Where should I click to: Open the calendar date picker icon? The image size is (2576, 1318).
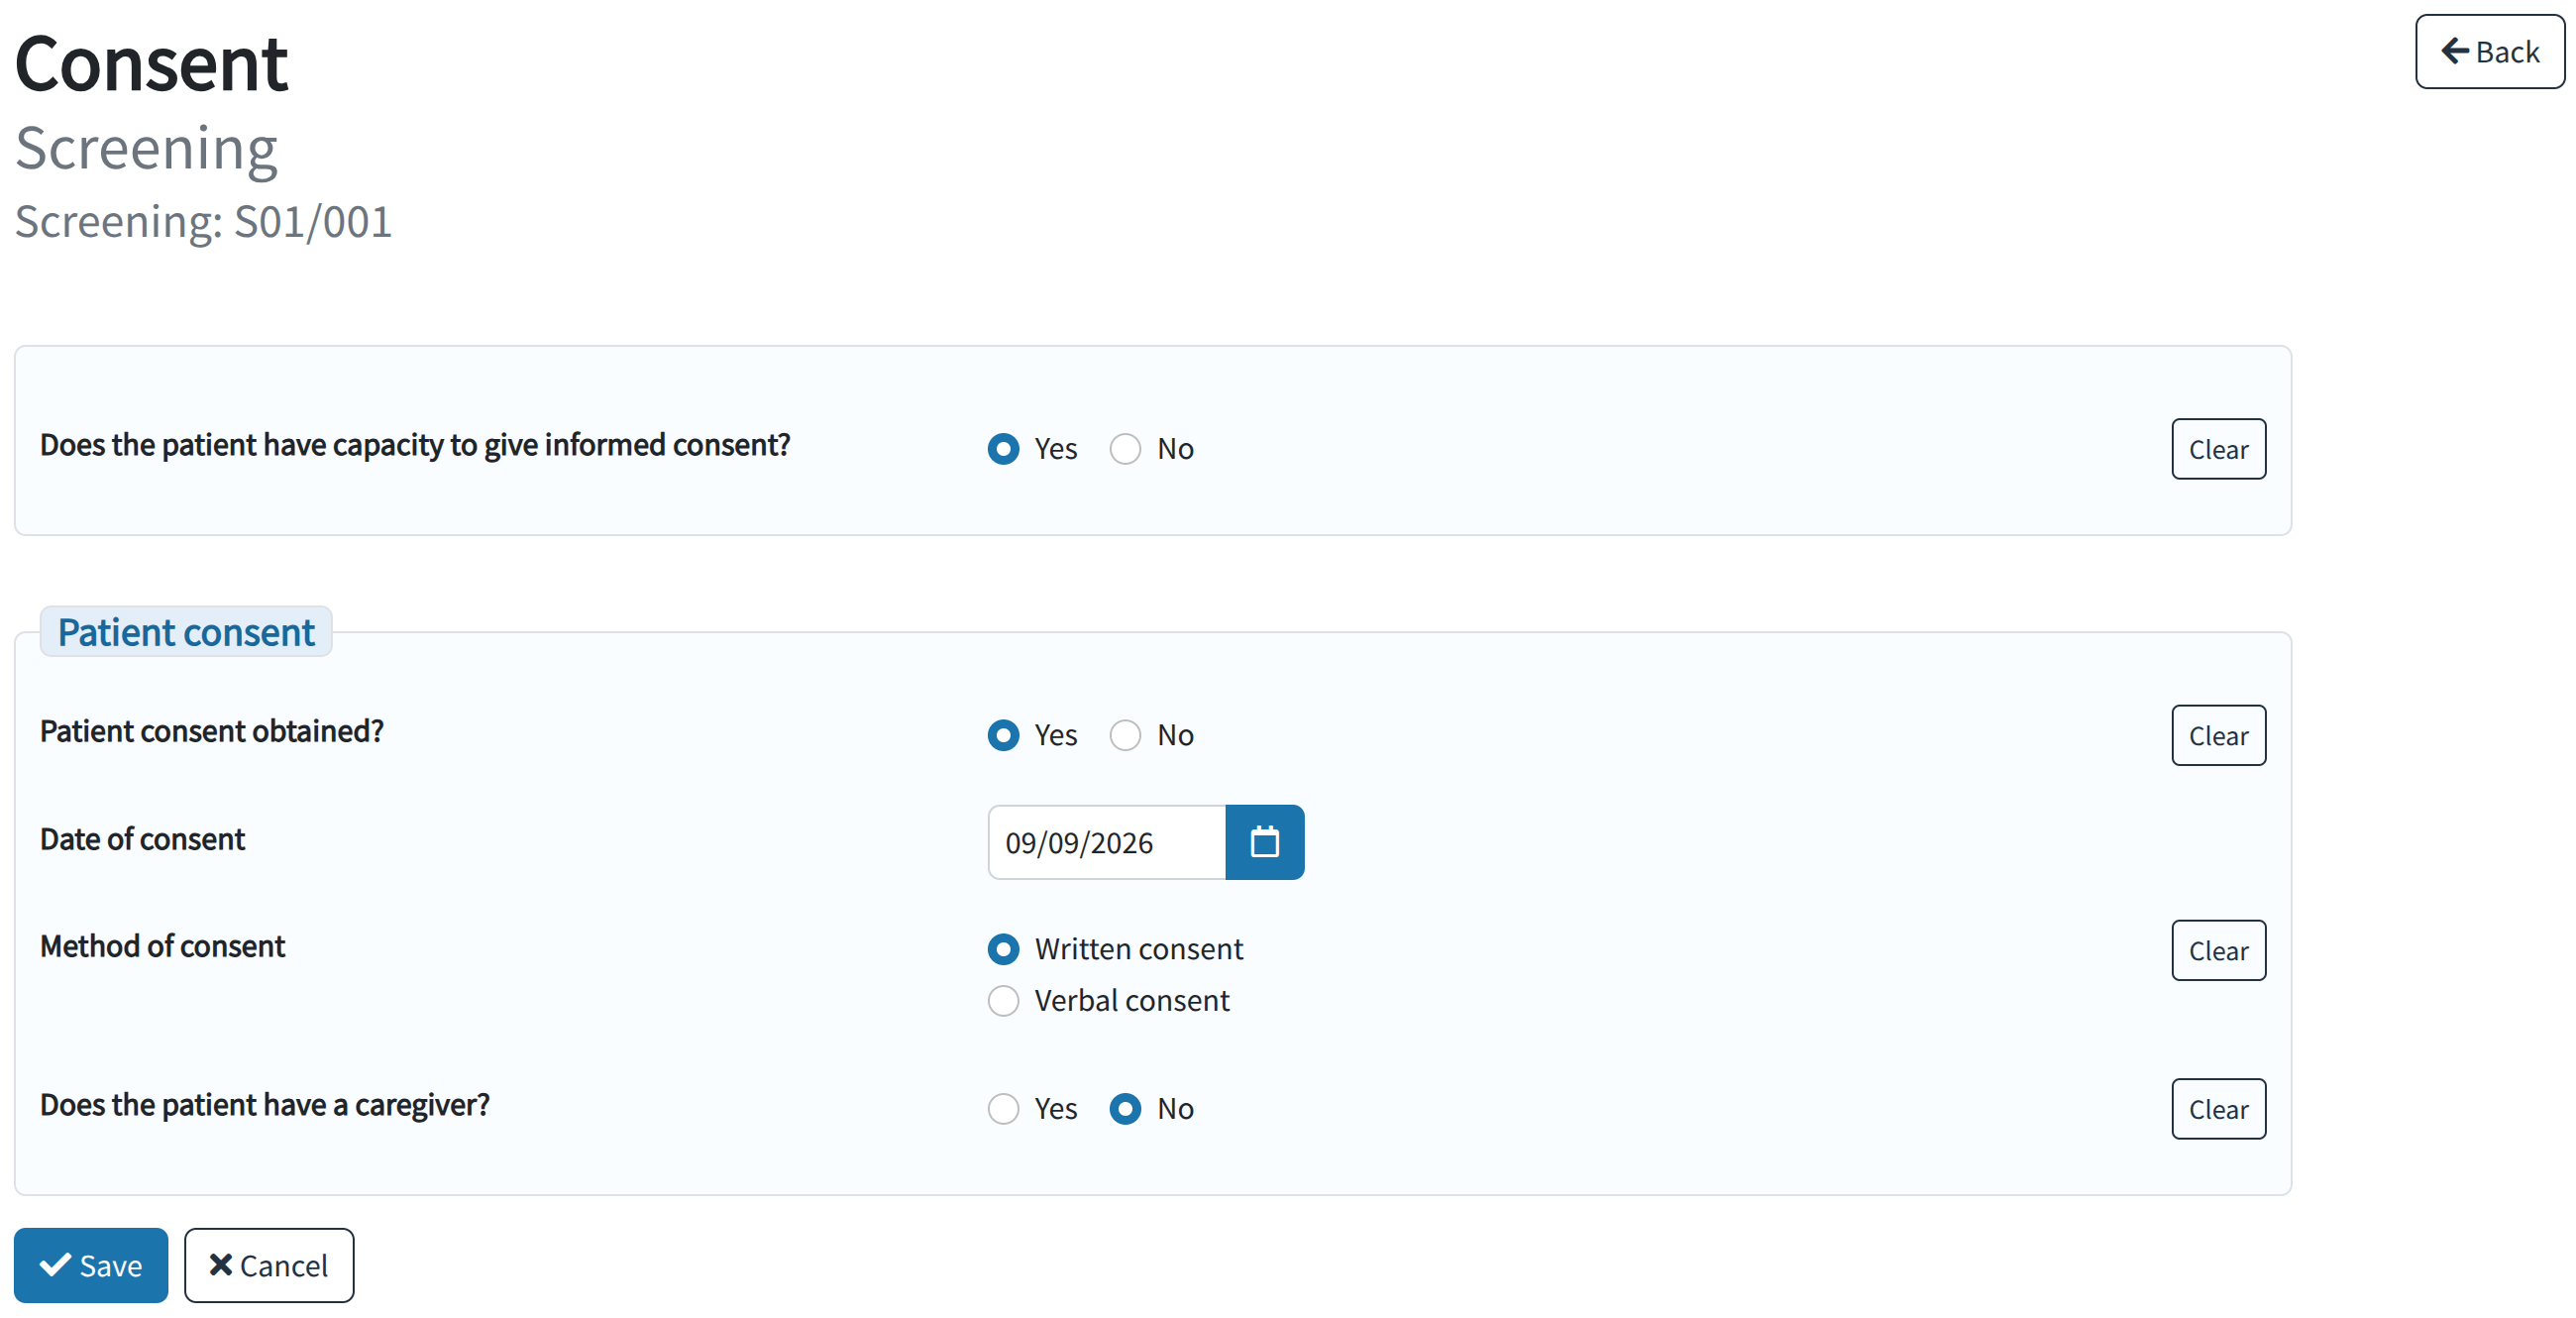(1264, 842)
